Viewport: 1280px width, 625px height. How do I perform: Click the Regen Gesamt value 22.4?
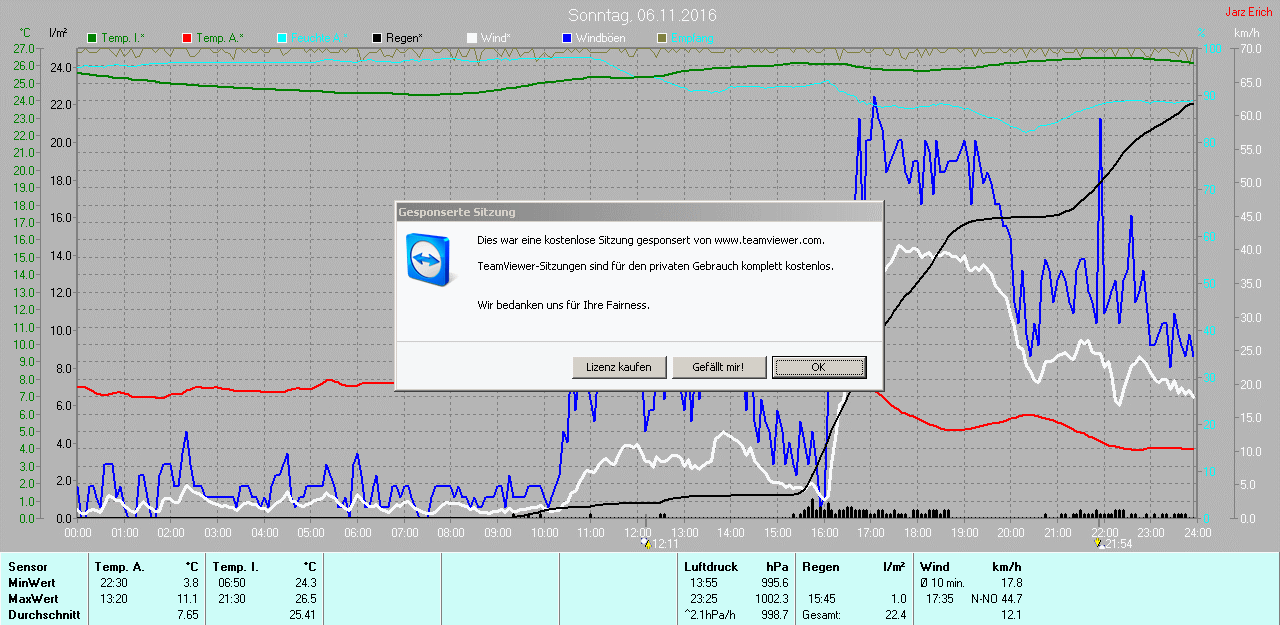(x=894, y=615)
